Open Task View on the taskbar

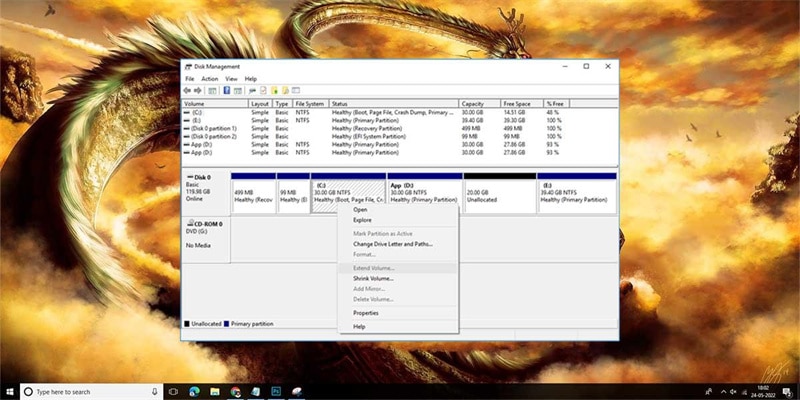coord(173,392)
